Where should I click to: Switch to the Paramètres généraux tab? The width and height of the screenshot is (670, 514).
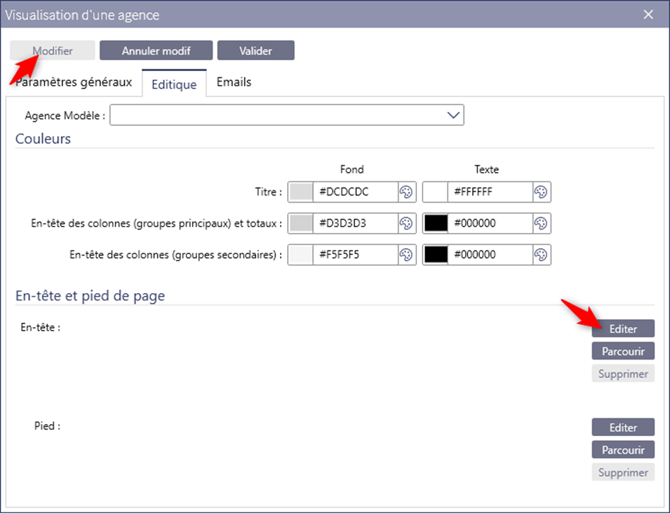74,83
